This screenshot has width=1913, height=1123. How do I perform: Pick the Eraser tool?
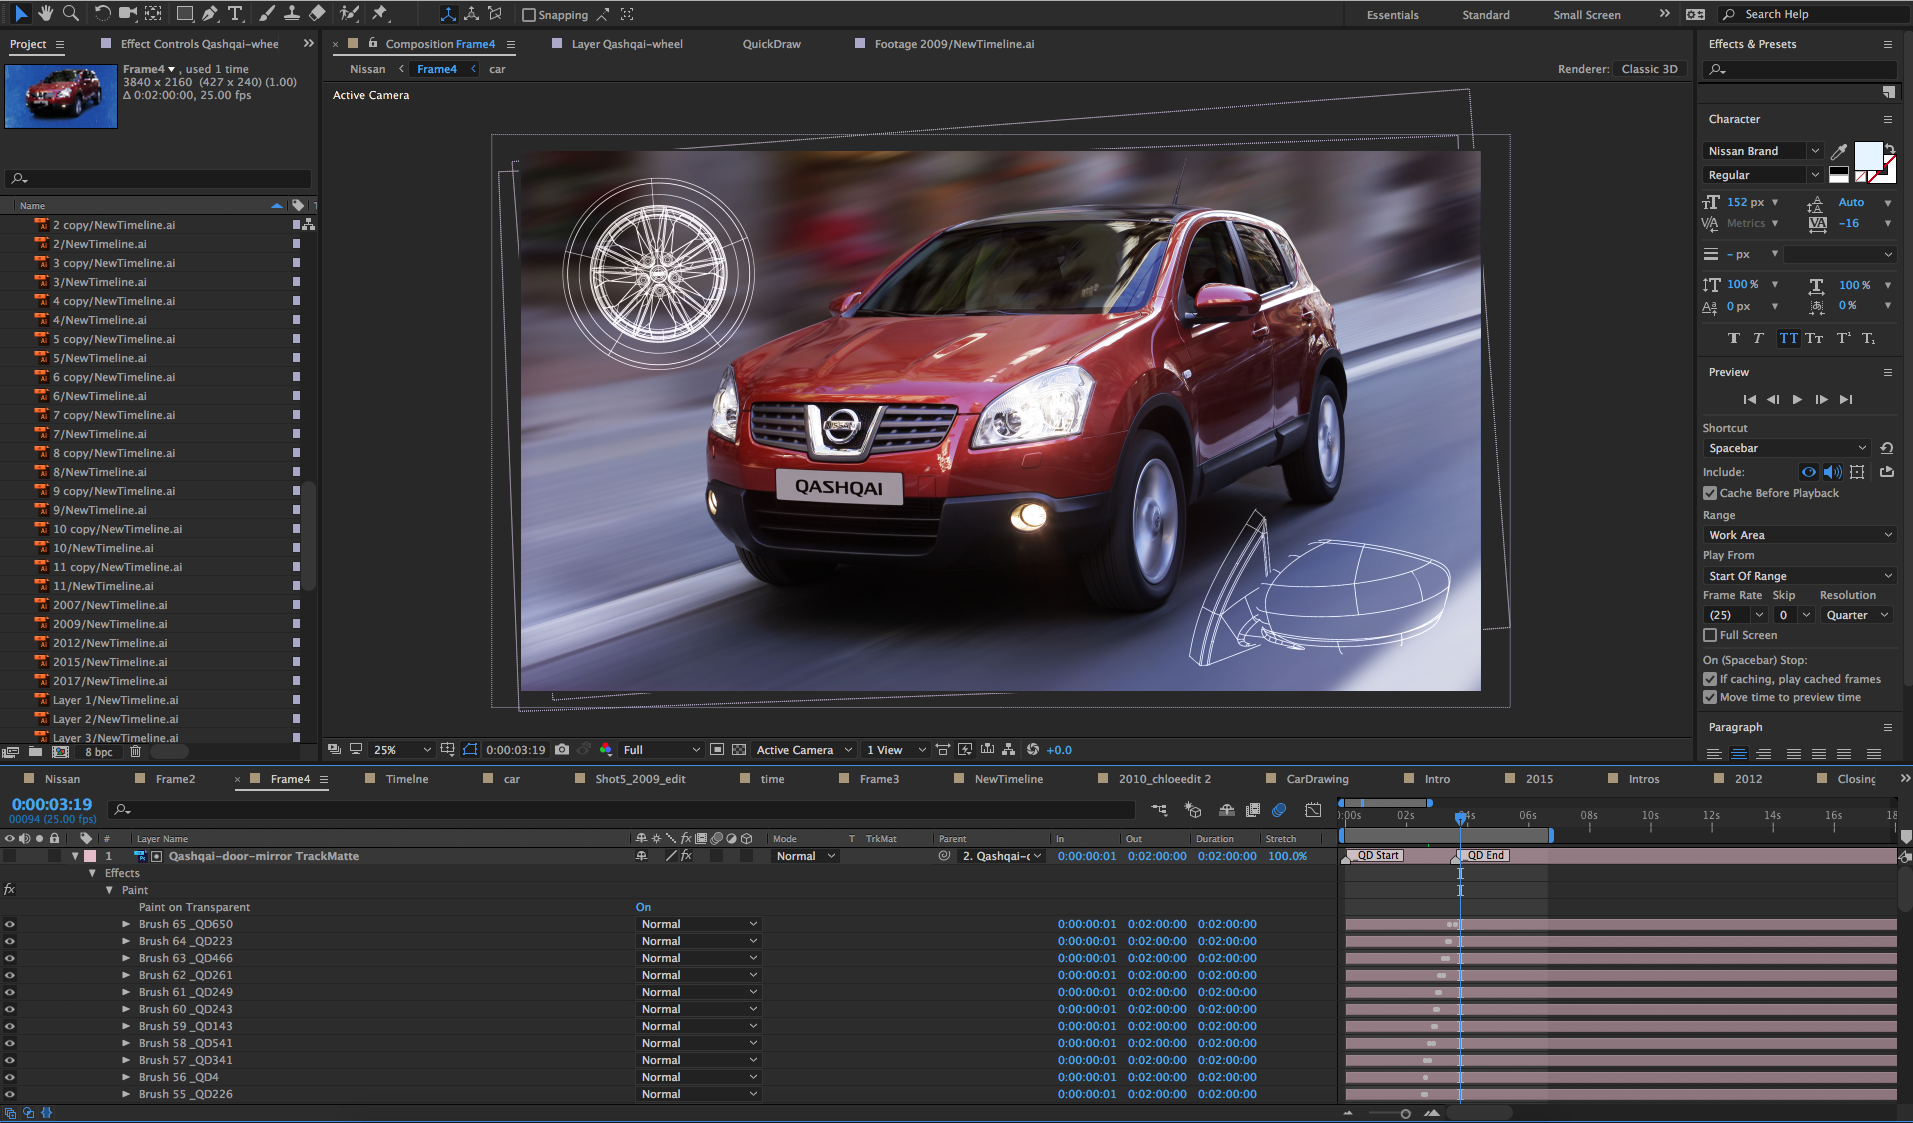pyautogui.click(x=317, y=14)
